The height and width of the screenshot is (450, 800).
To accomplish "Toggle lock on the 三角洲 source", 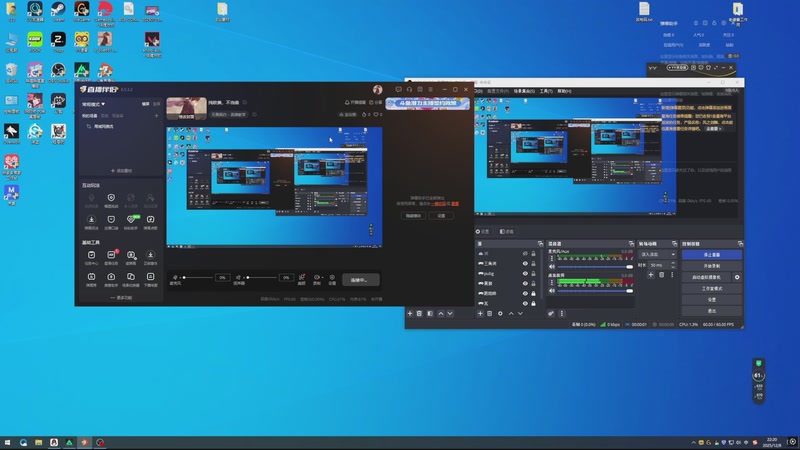I will (534, 264).
